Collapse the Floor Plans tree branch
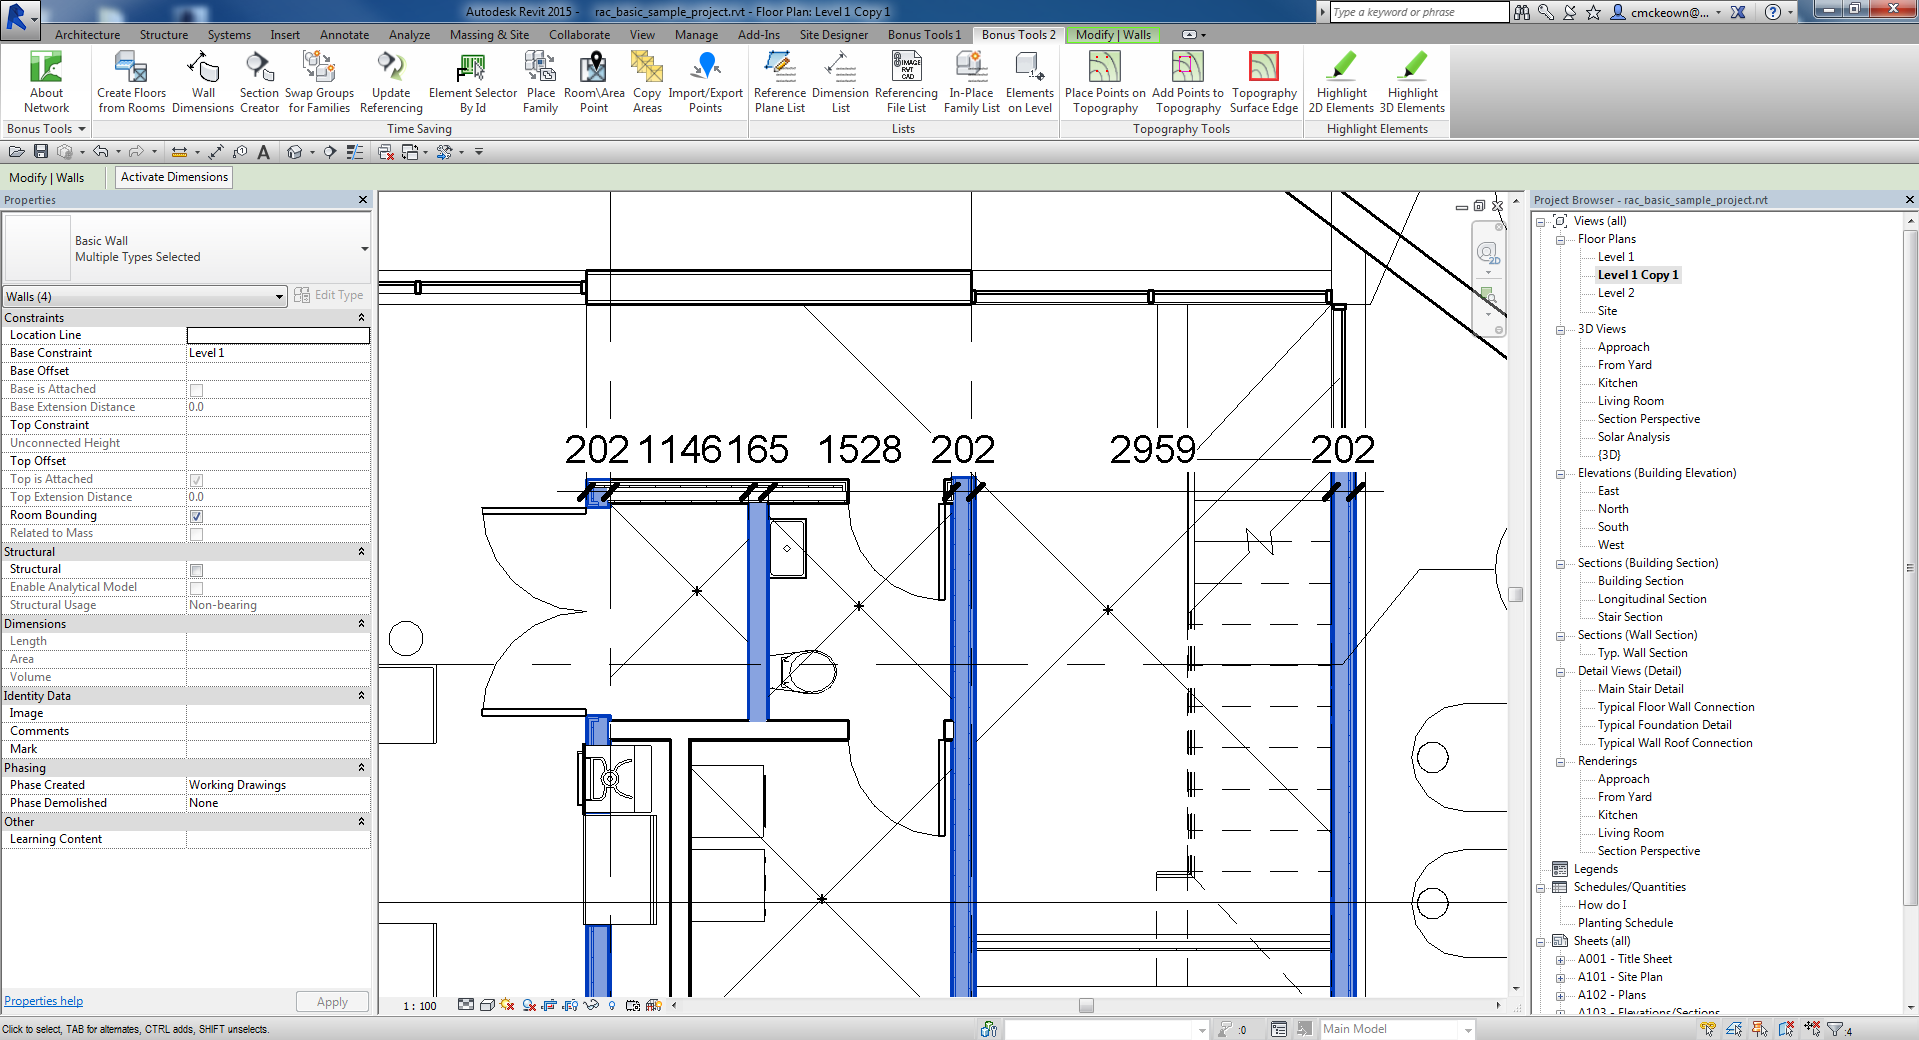The width and height of the screenshot is (1919, 1040). (1561, 239)
